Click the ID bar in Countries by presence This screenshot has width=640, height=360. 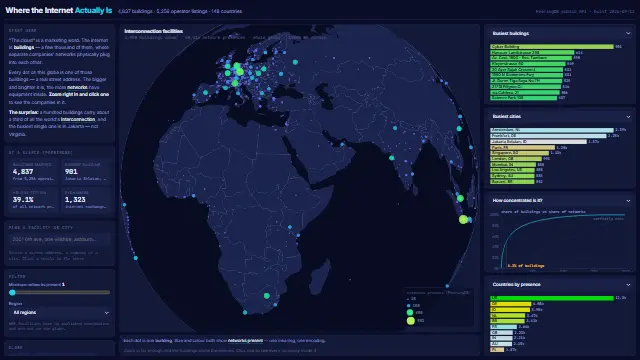(510, 309)
